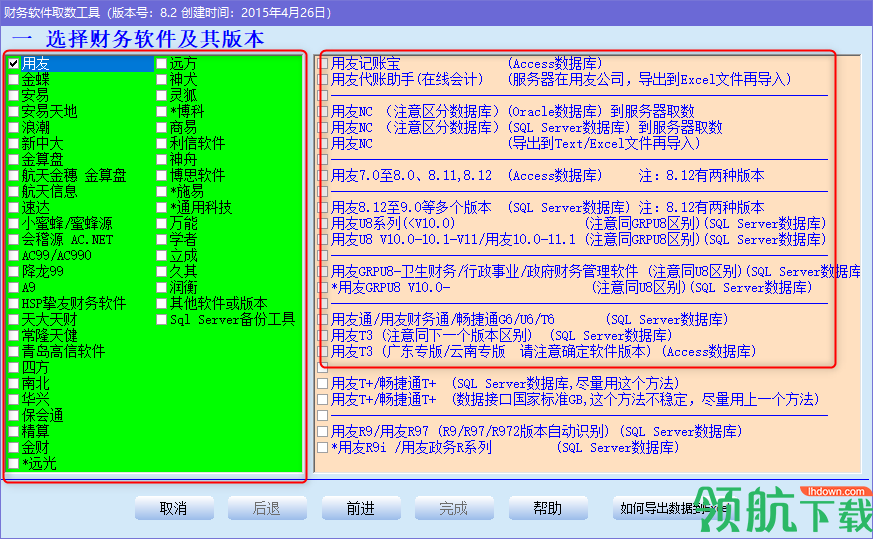Select 用友R9/用友R97 自动识别 version

pyautogui.click(x=322, y=432)
